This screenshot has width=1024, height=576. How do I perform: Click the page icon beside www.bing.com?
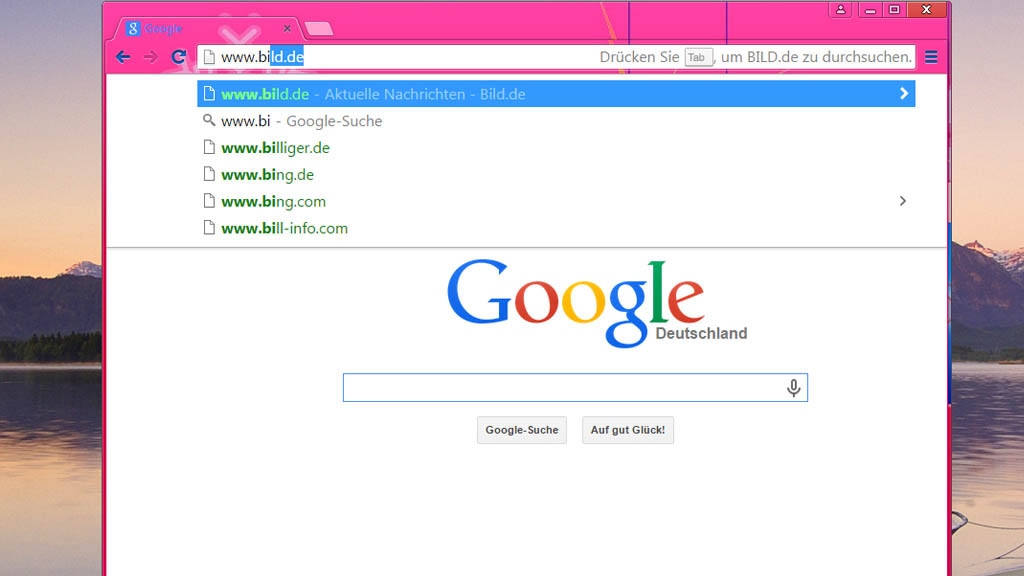point(209,200)
